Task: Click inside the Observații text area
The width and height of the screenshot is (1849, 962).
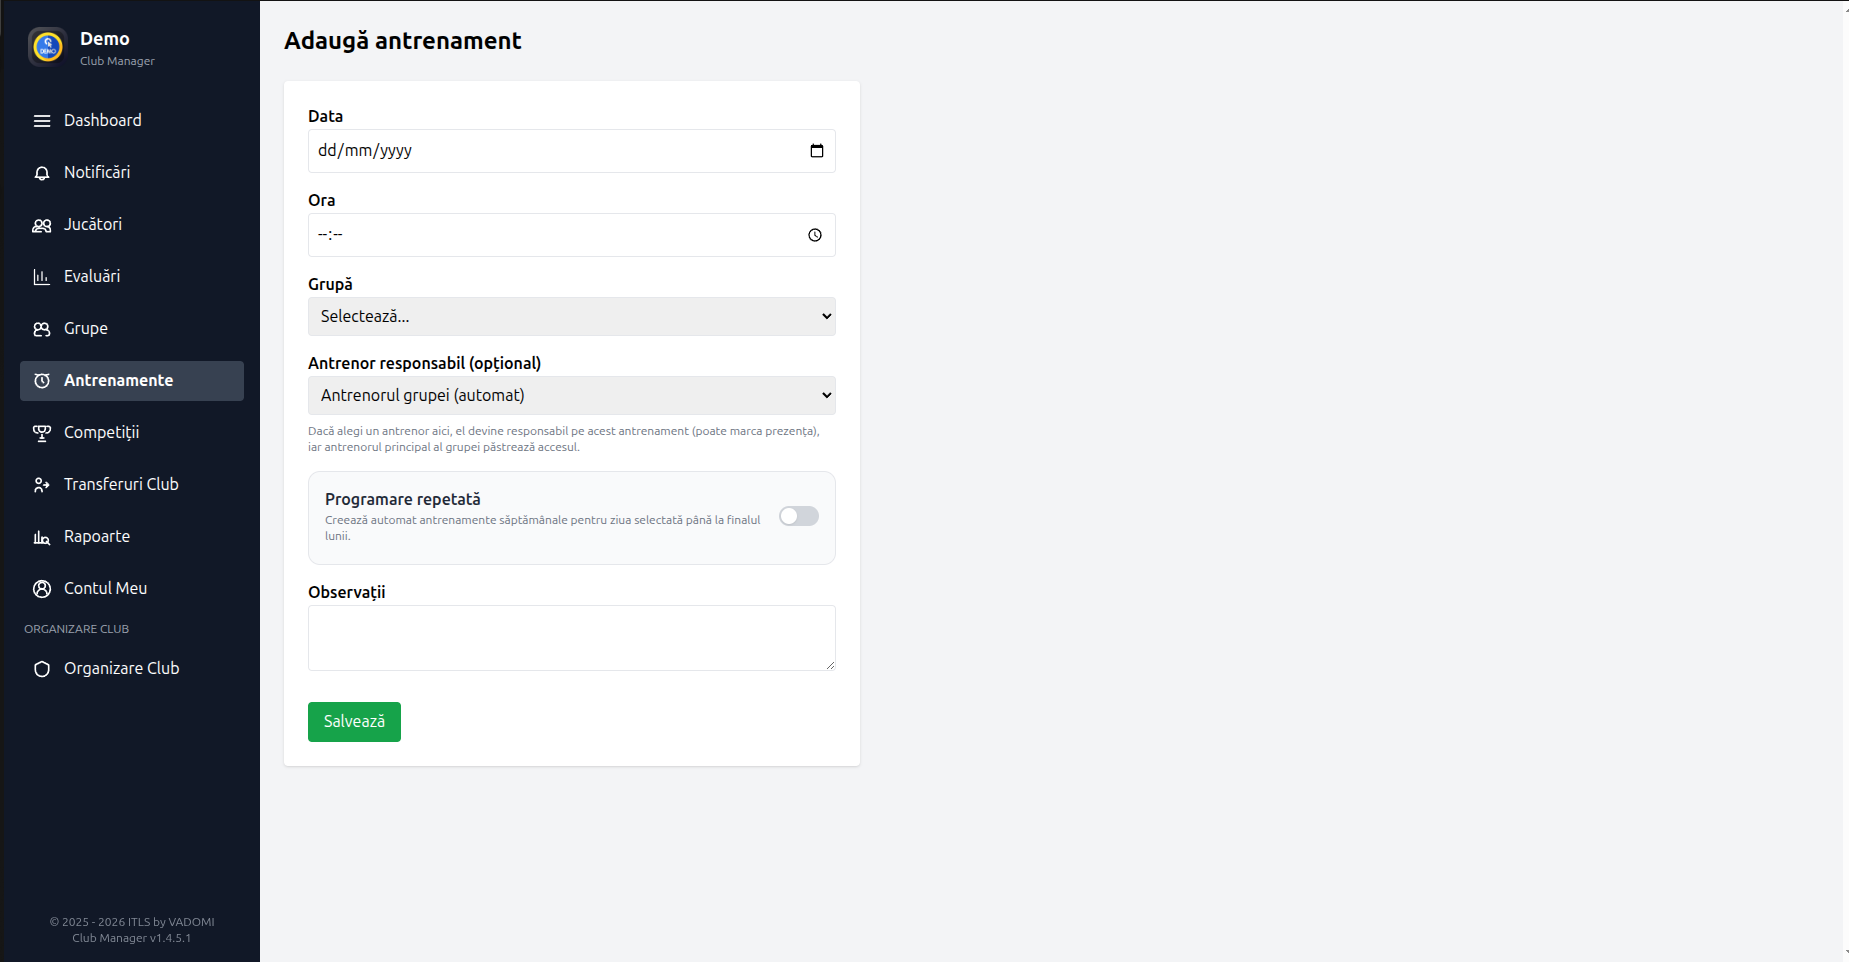Action: coord(571,637)
